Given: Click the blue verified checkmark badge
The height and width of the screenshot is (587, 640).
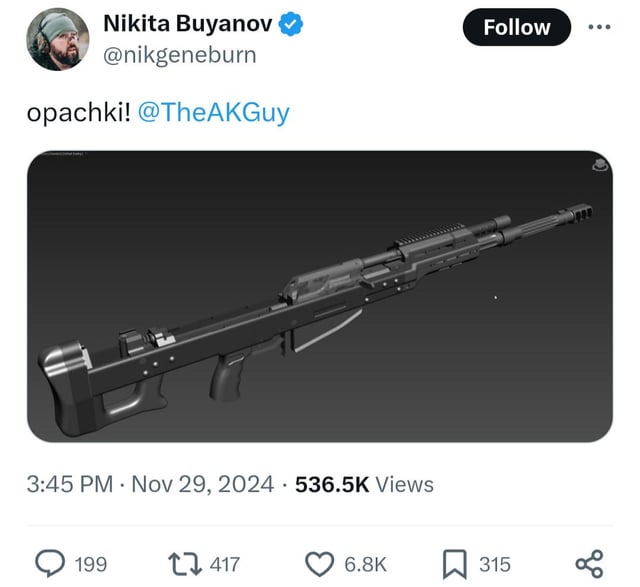Looking at the screenshot, I should coord(291,24).
